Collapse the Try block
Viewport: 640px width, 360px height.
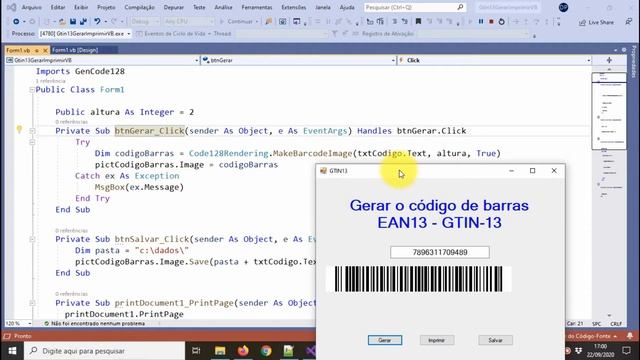32,142
